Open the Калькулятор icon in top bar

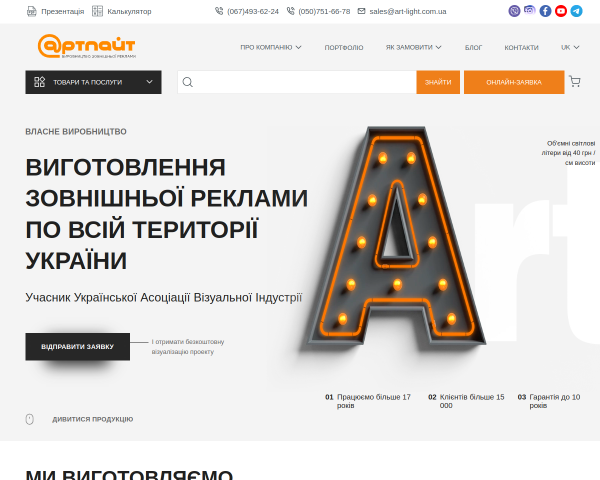97,11
